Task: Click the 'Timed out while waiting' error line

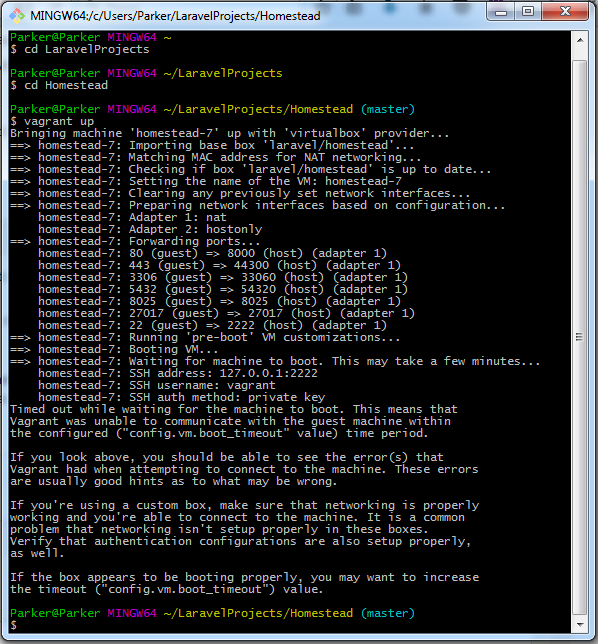Action: [x=234, y=409]
